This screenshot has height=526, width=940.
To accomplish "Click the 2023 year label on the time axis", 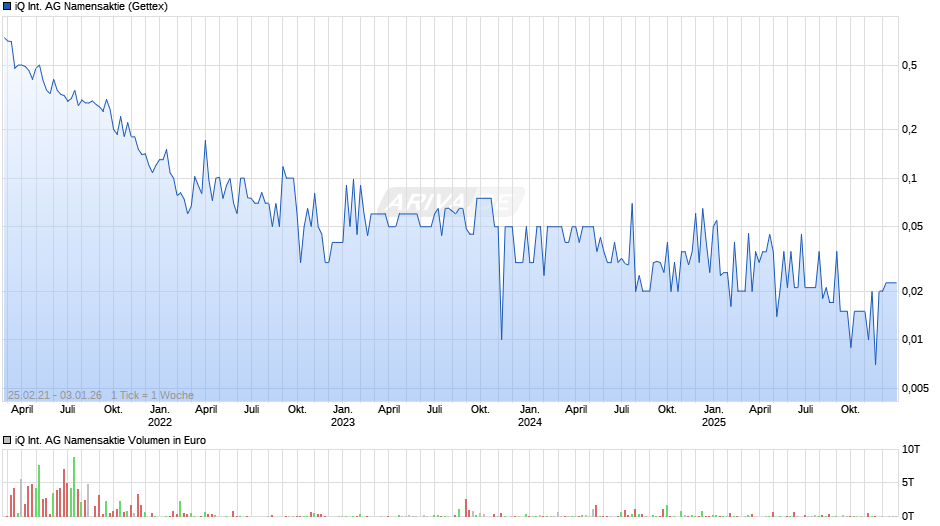I will (x=343, y=422).
